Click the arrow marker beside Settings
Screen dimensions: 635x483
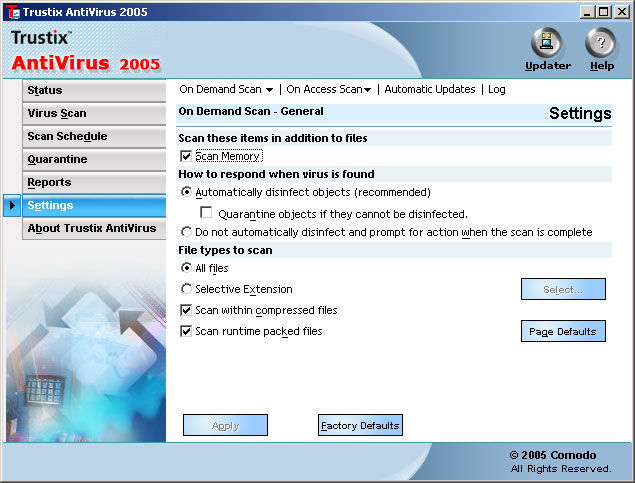coord(12,205)
